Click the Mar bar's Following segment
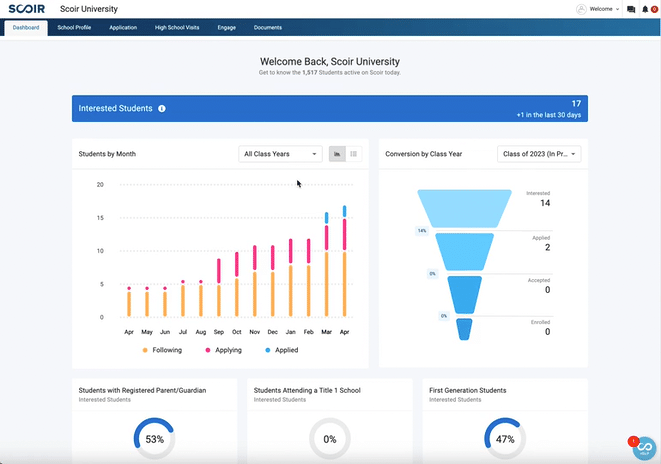Screen dimensions: 661x464 coord(327,284)
